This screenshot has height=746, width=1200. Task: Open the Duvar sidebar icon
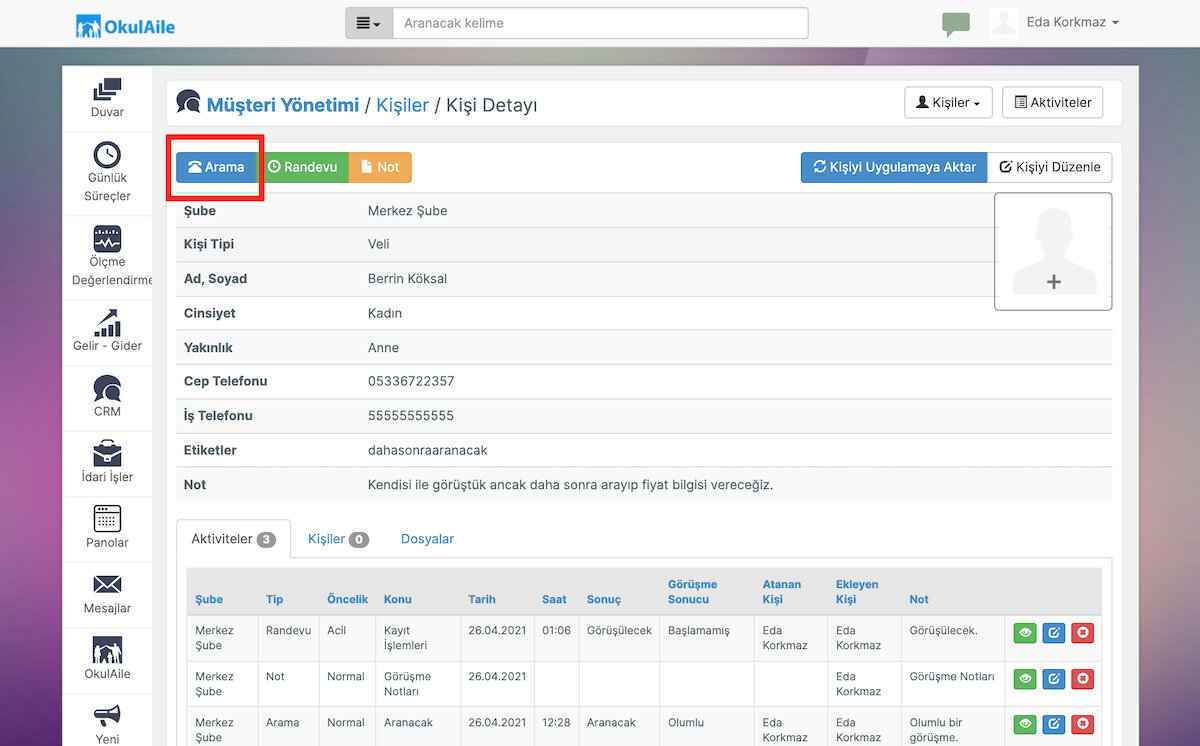coord(107,89)
